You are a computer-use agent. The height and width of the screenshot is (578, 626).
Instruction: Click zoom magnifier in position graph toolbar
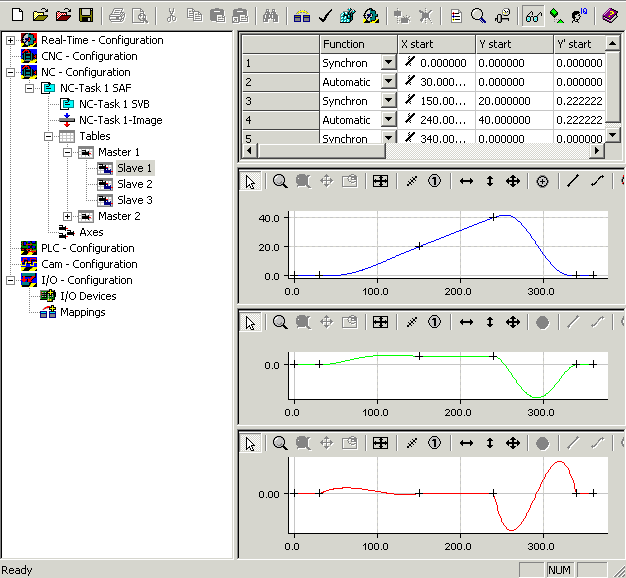tap(280, 182)
